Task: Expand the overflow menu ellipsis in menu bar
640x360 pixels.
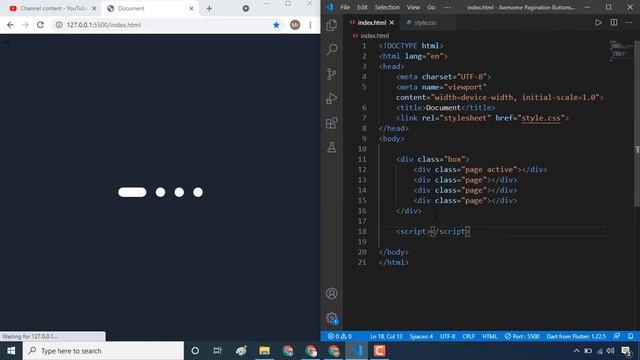Action: click(x=447, y=7)
